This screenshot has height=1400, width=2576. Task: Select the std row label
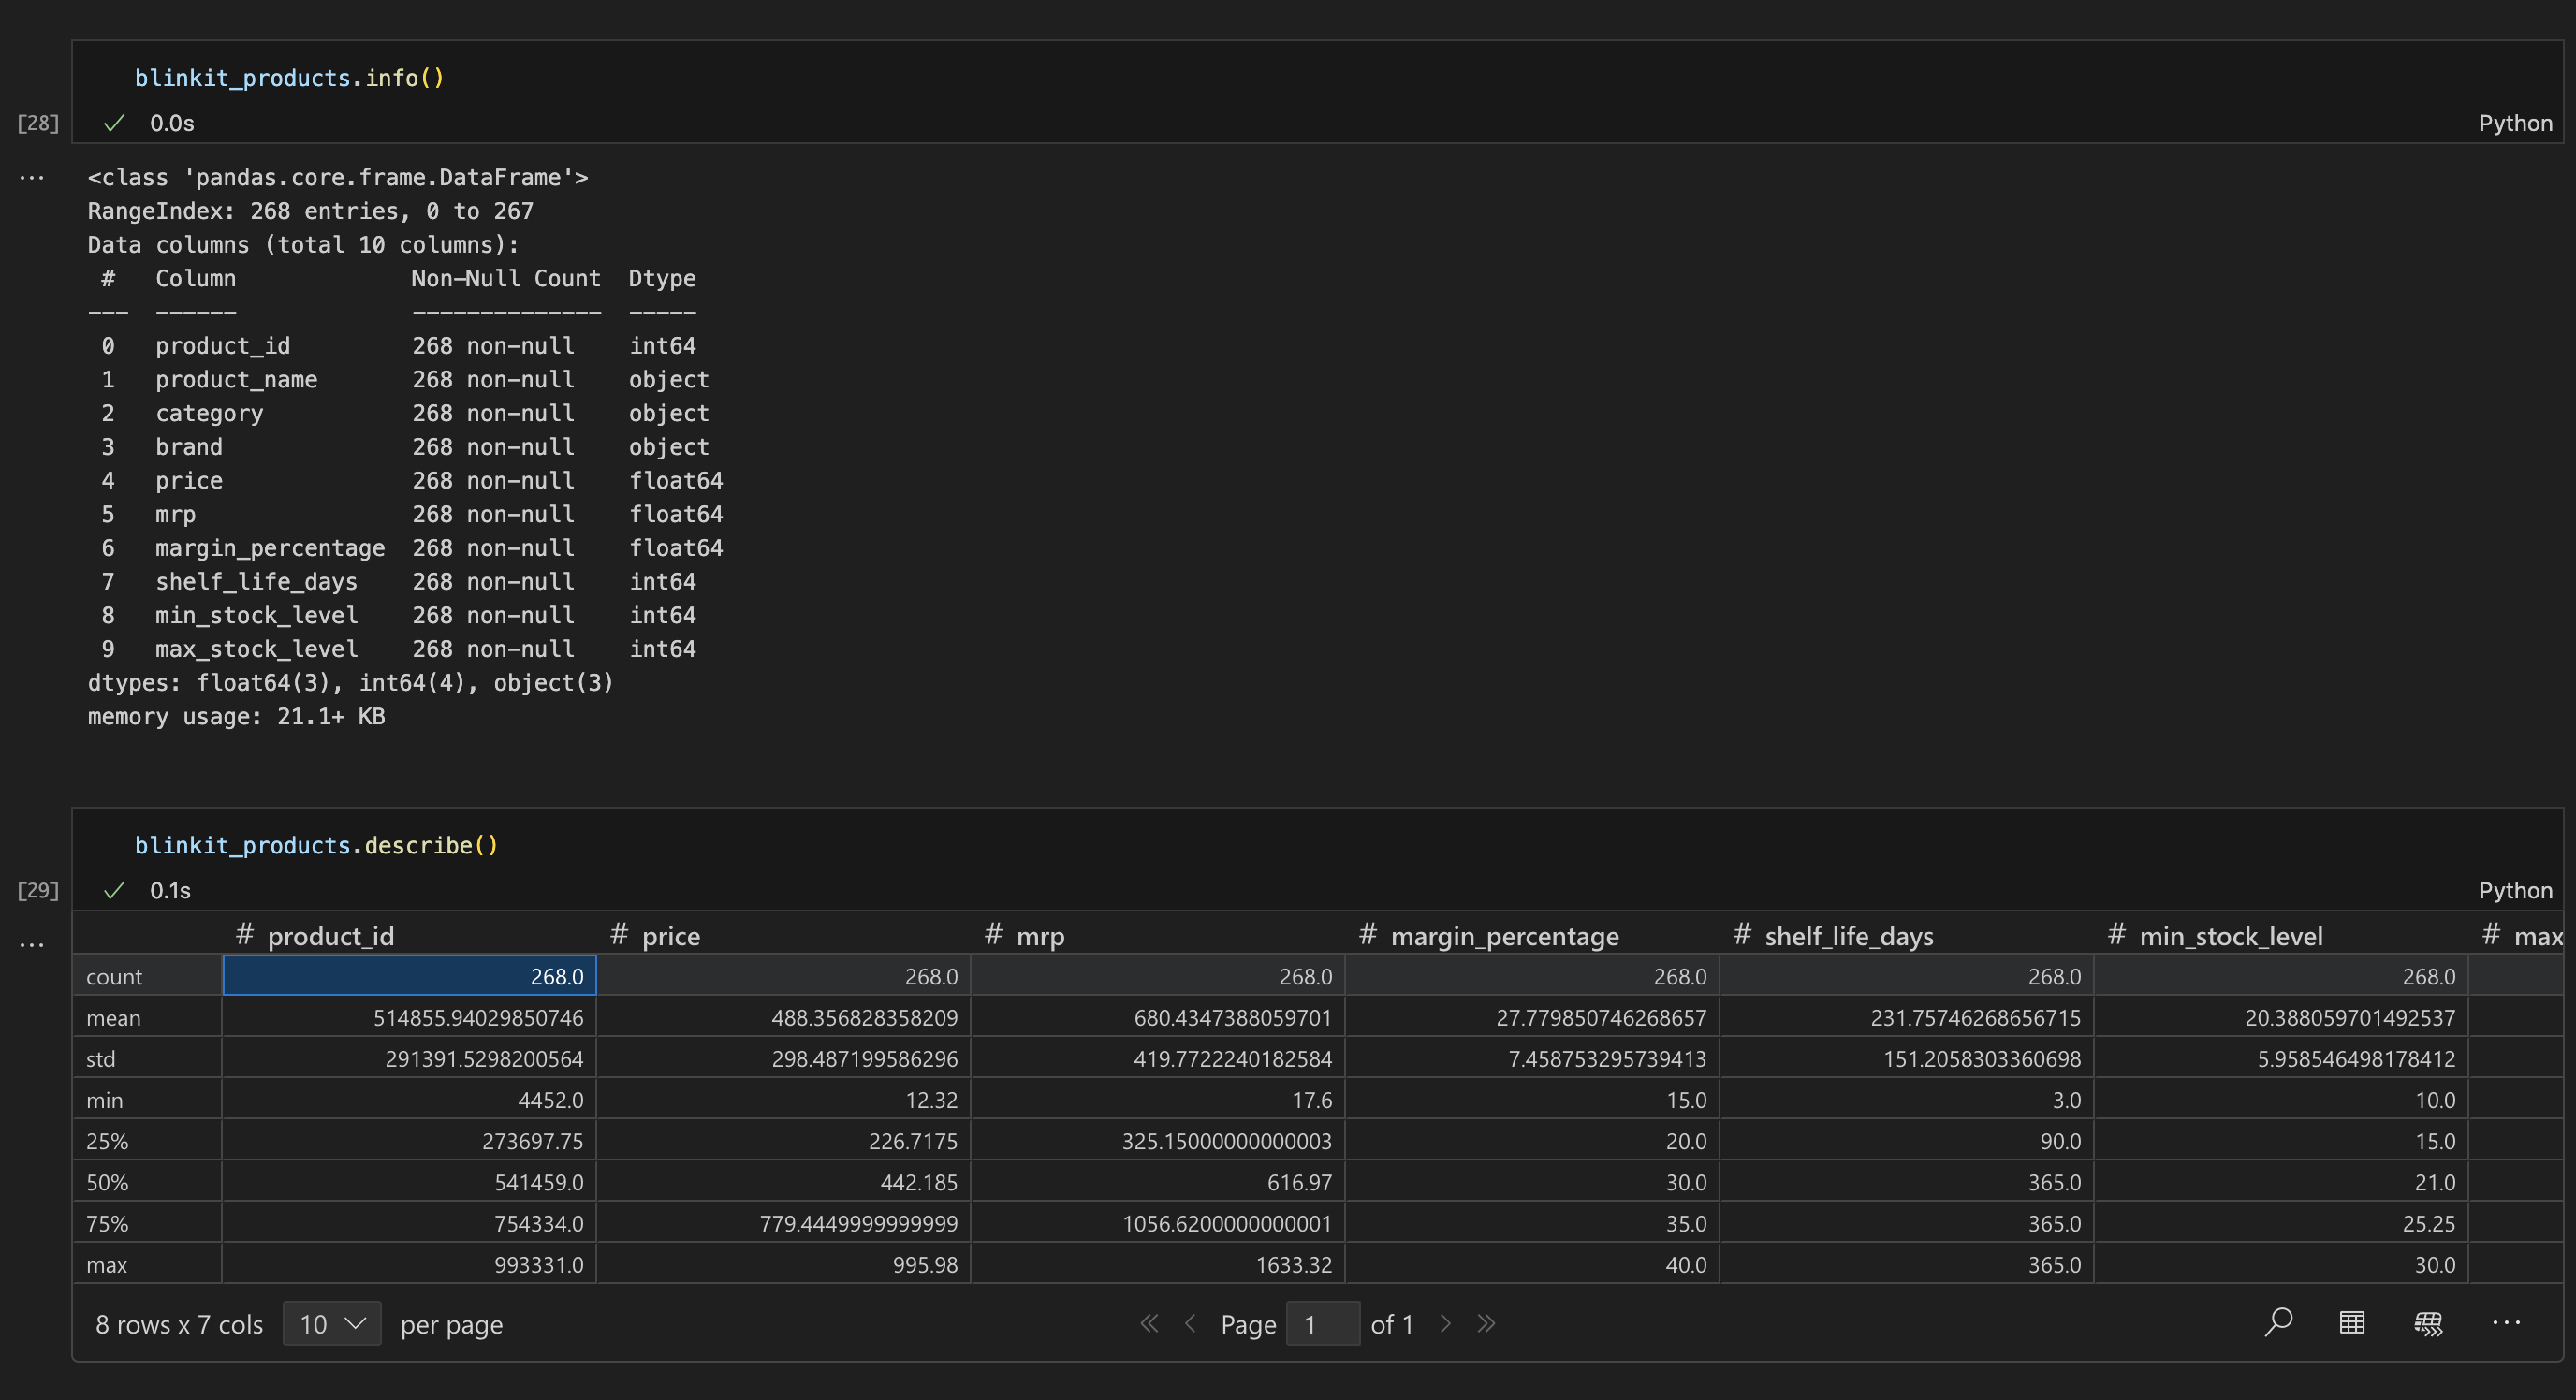pos(148,1058)
